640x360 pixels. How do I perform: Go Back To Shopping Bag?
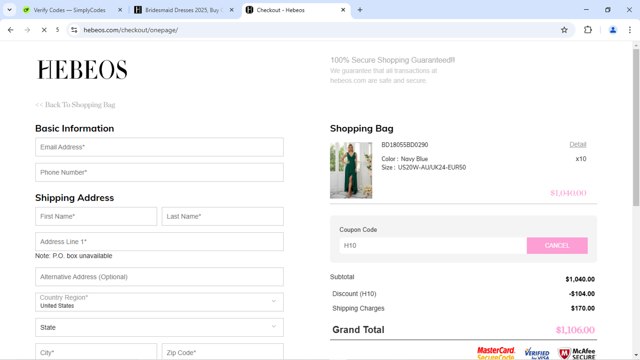(75, 105)
